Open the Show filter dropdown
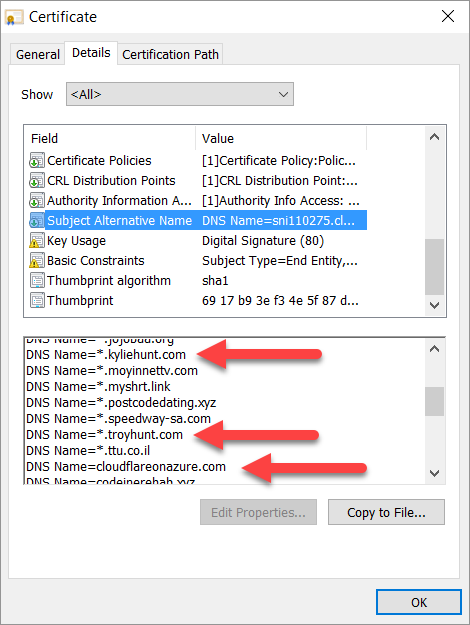 pos(180,94)
